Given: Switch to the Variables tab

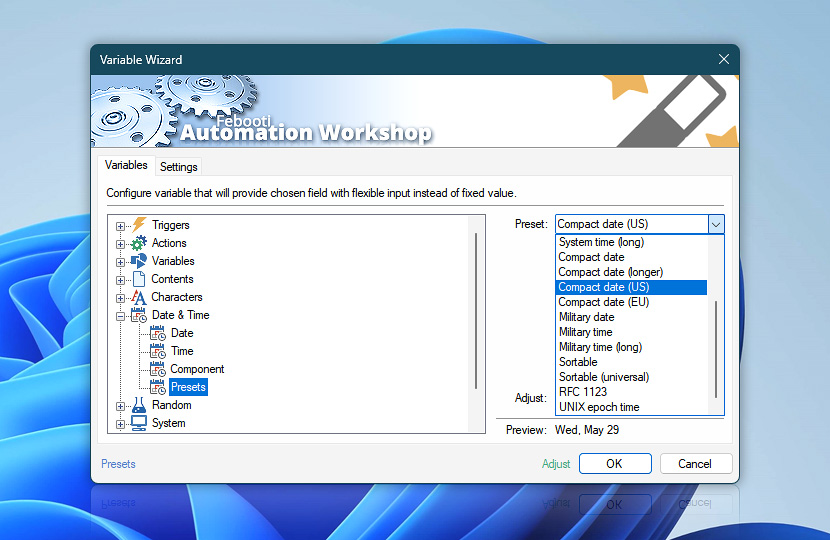Looking at the screenshot, I should (x=126, y=165).
